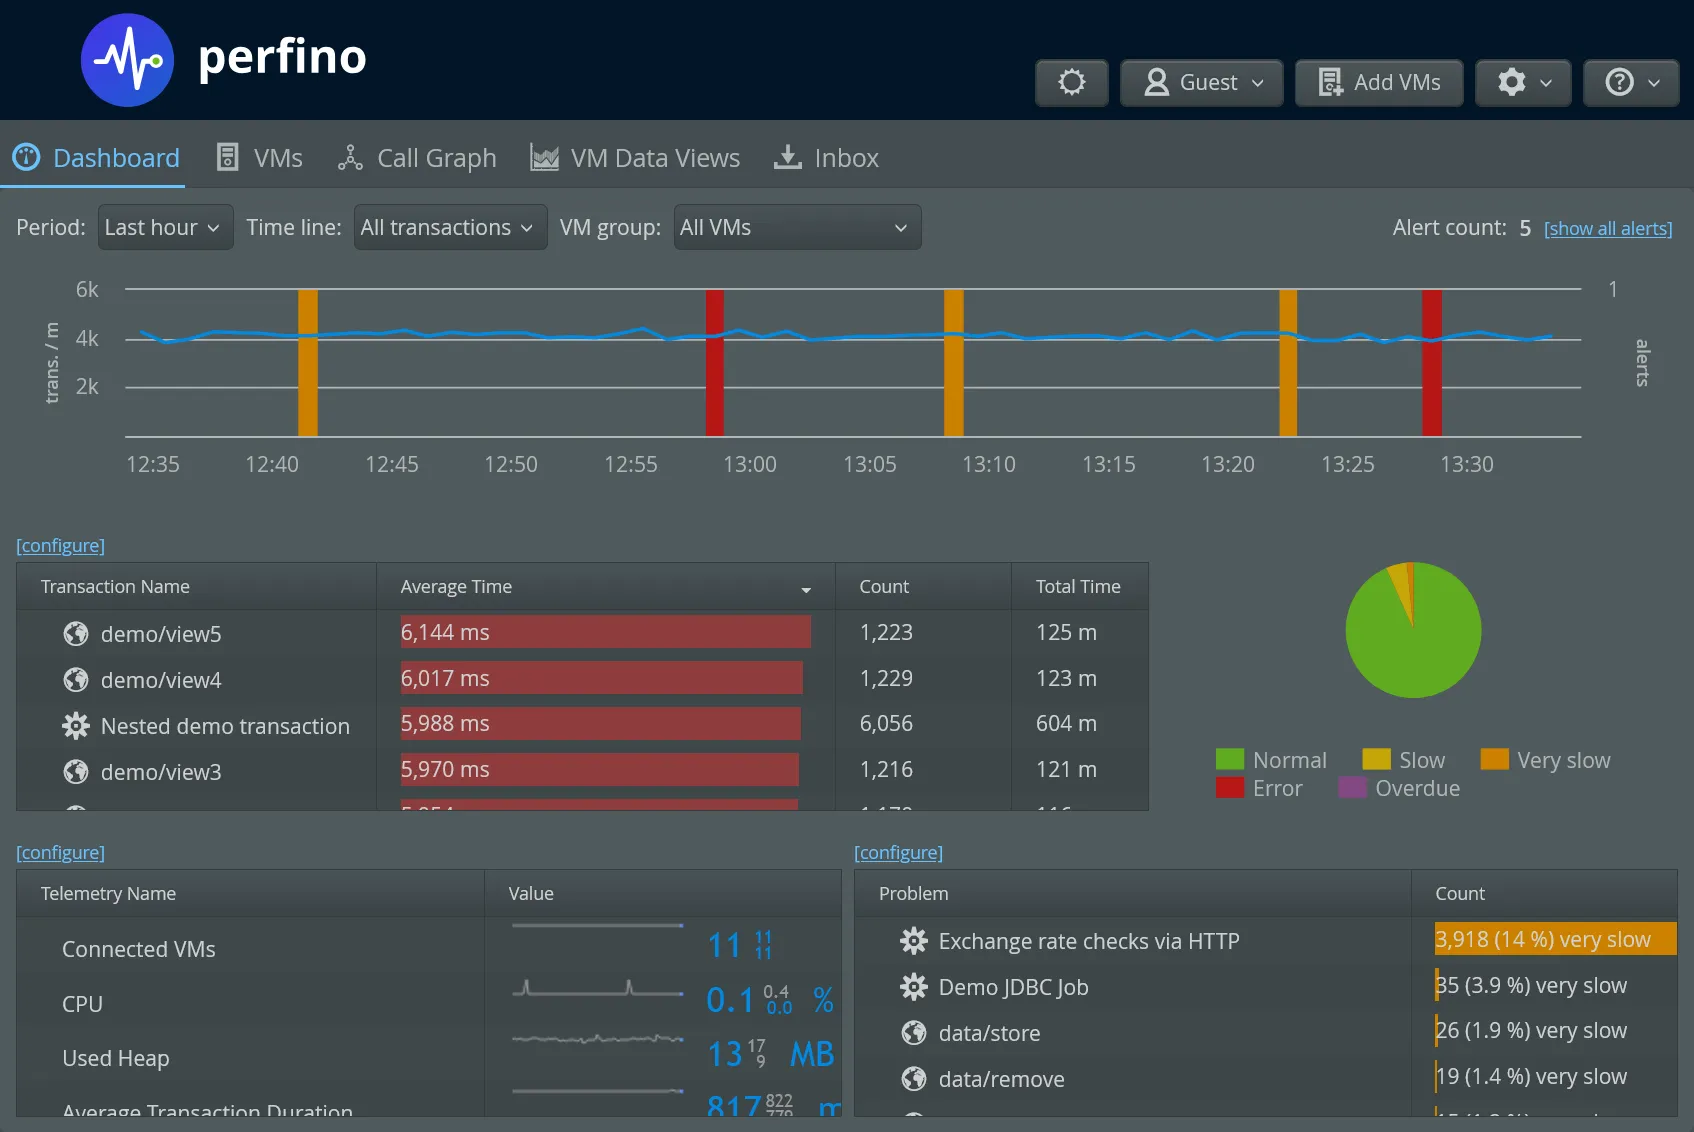Click the Add VMs button
The image size is (1694, 1132).
(x=1378, y=82)
